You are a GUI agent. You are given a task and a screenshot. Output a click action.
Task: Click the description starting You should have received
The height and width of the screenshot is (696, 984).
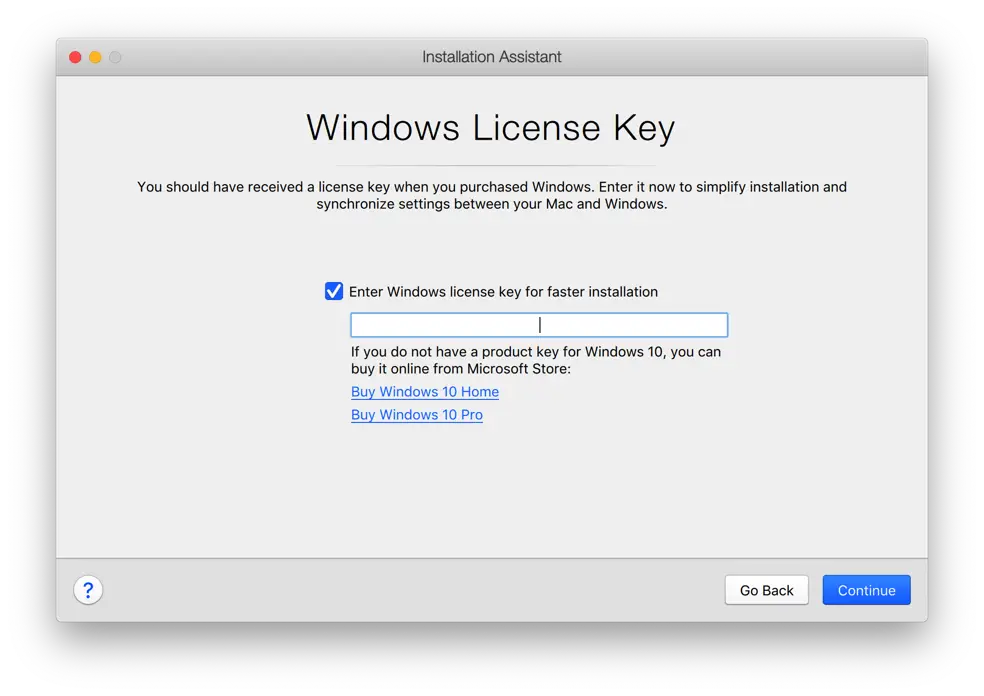(492, 195)
